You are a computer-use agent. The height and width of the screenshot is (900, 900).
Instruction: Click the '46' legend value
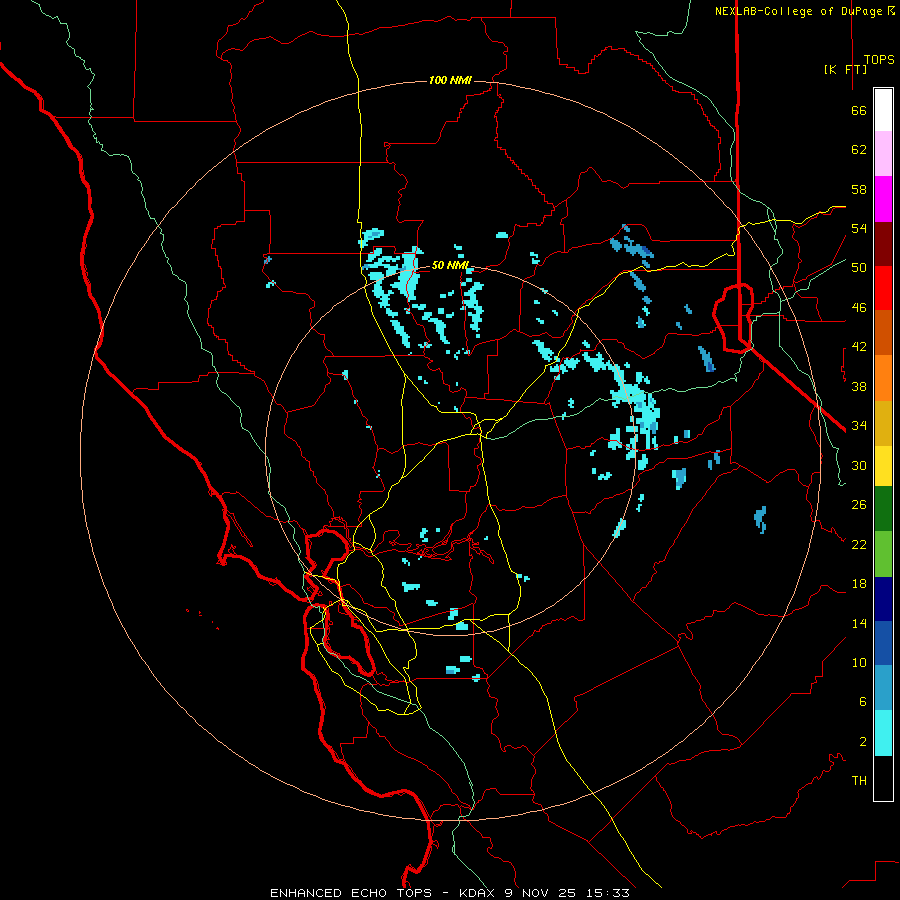[859, 308]
